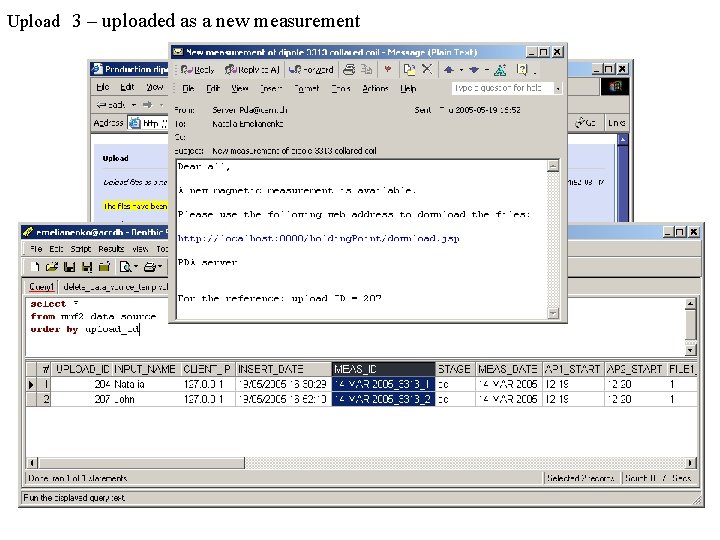
Task: Click the yellow folder icon beside the Save icons
Action: 104,266
